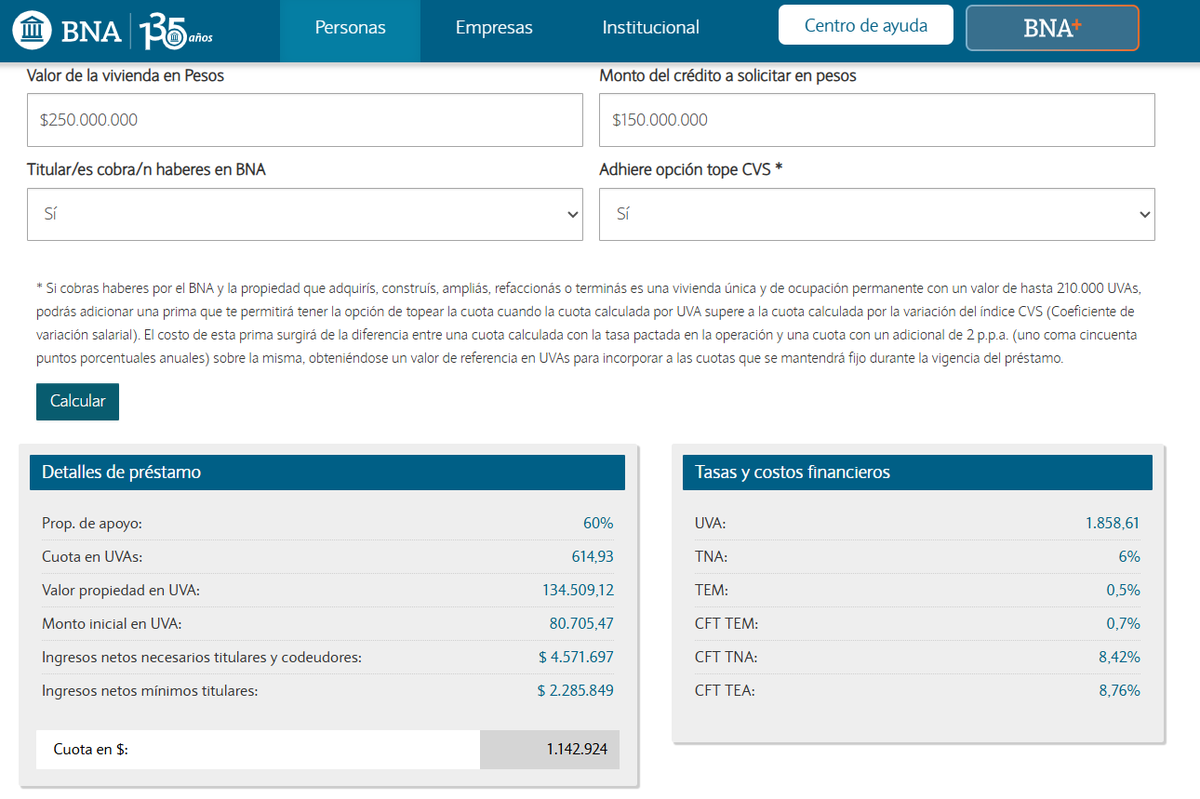Image resolution: width=1200 pixels, height=799 pixels.
Task: Select the Valor propiedad en UVA value 134.509,12
Action: coord(578,590)
